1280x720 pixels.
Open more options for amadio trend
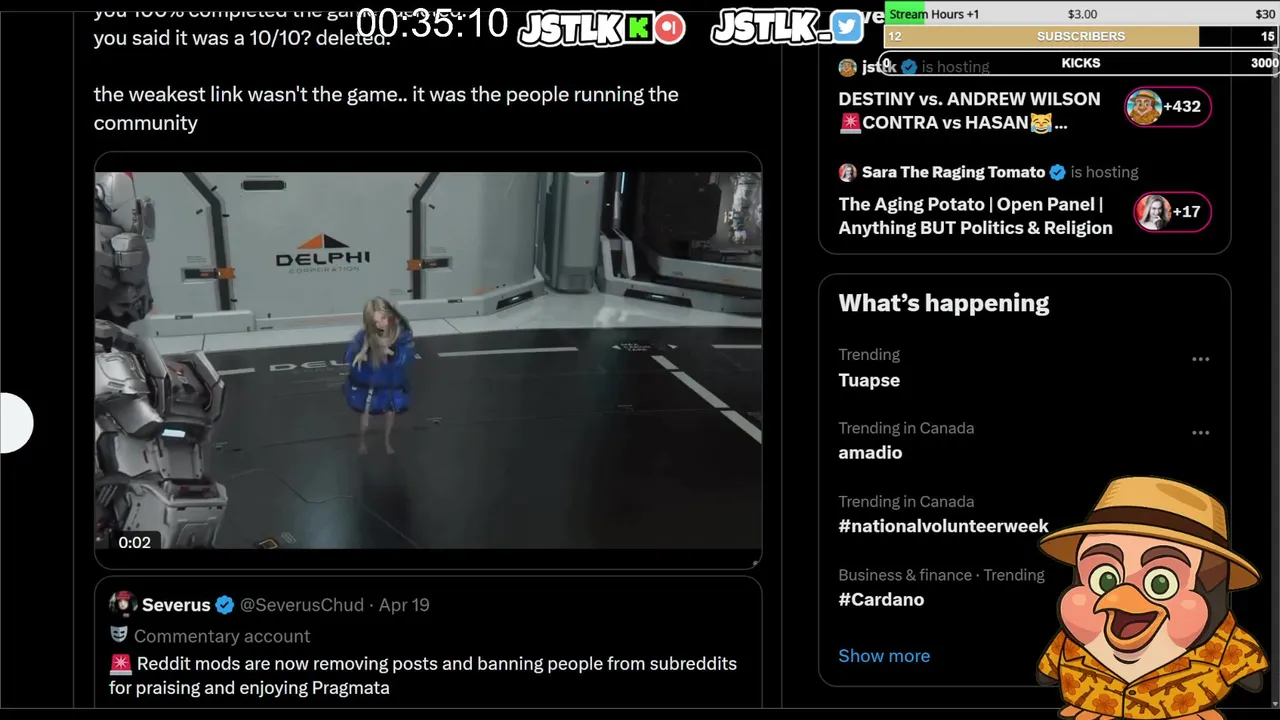click(x=1200, y=433)
